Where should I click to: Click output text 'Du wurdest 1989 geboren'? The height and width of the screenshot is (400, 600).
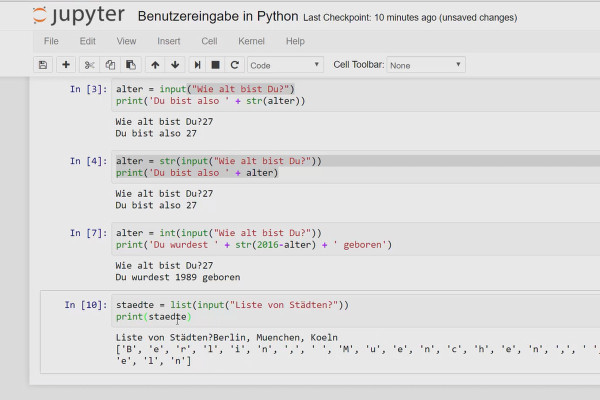coord(178,277)
